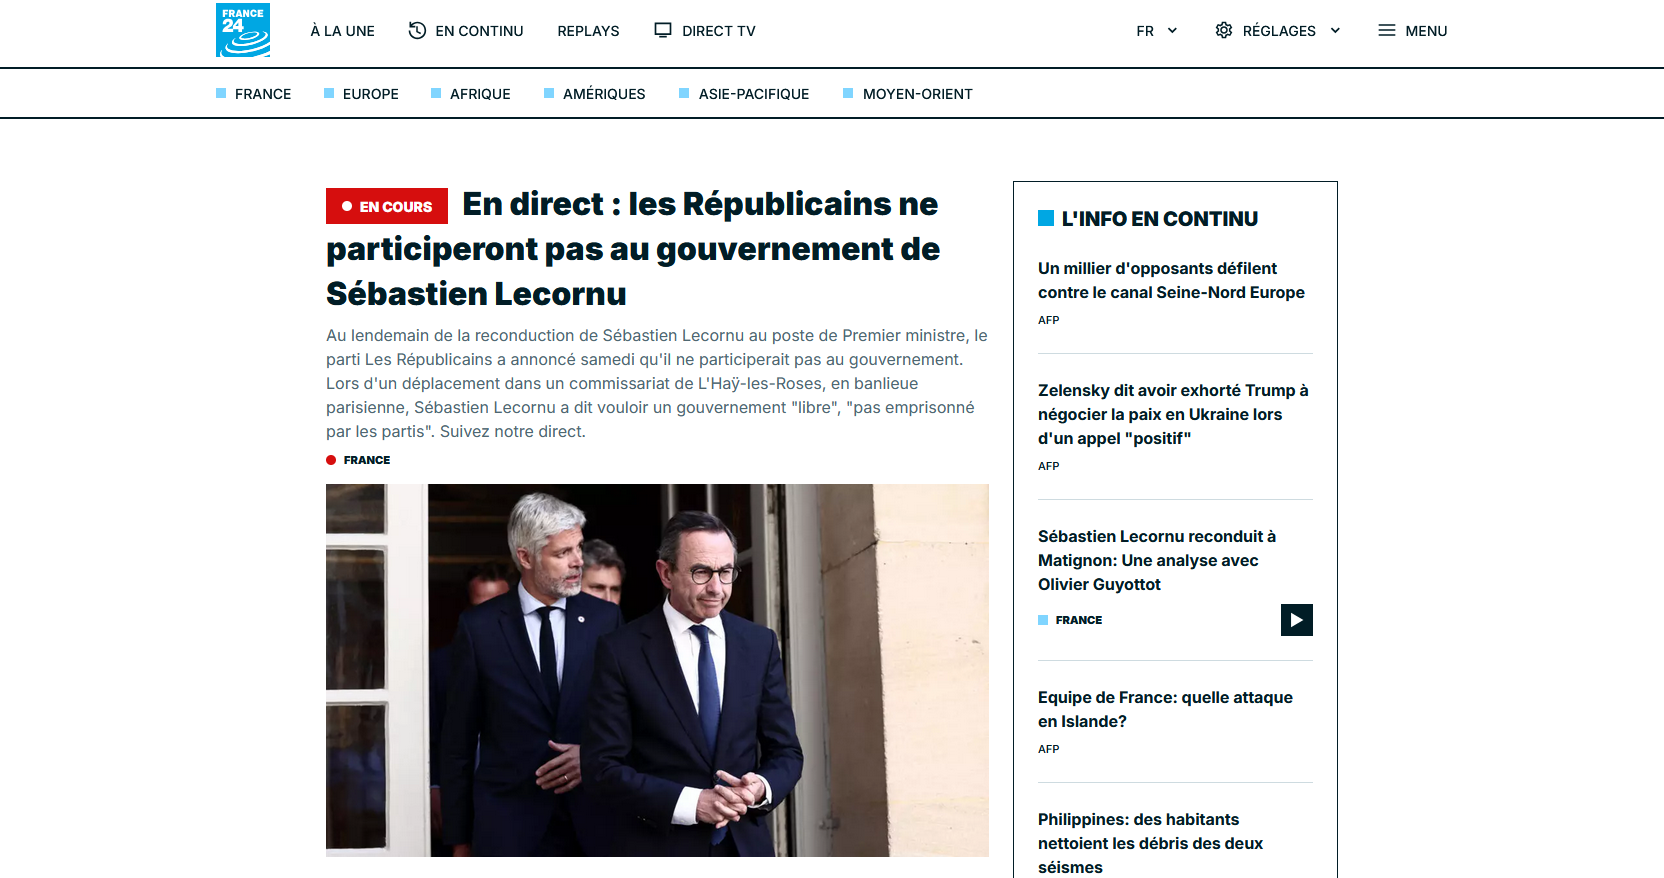The width and height of the screenshot is (1664, 878).
Task: Expand the FR language dropdown
Action: coord(1157,31)
